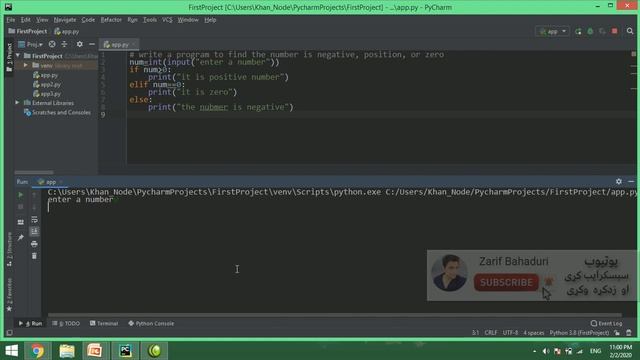Click Python 3.8 interpreter in status bar

click(x=579, y=333)
